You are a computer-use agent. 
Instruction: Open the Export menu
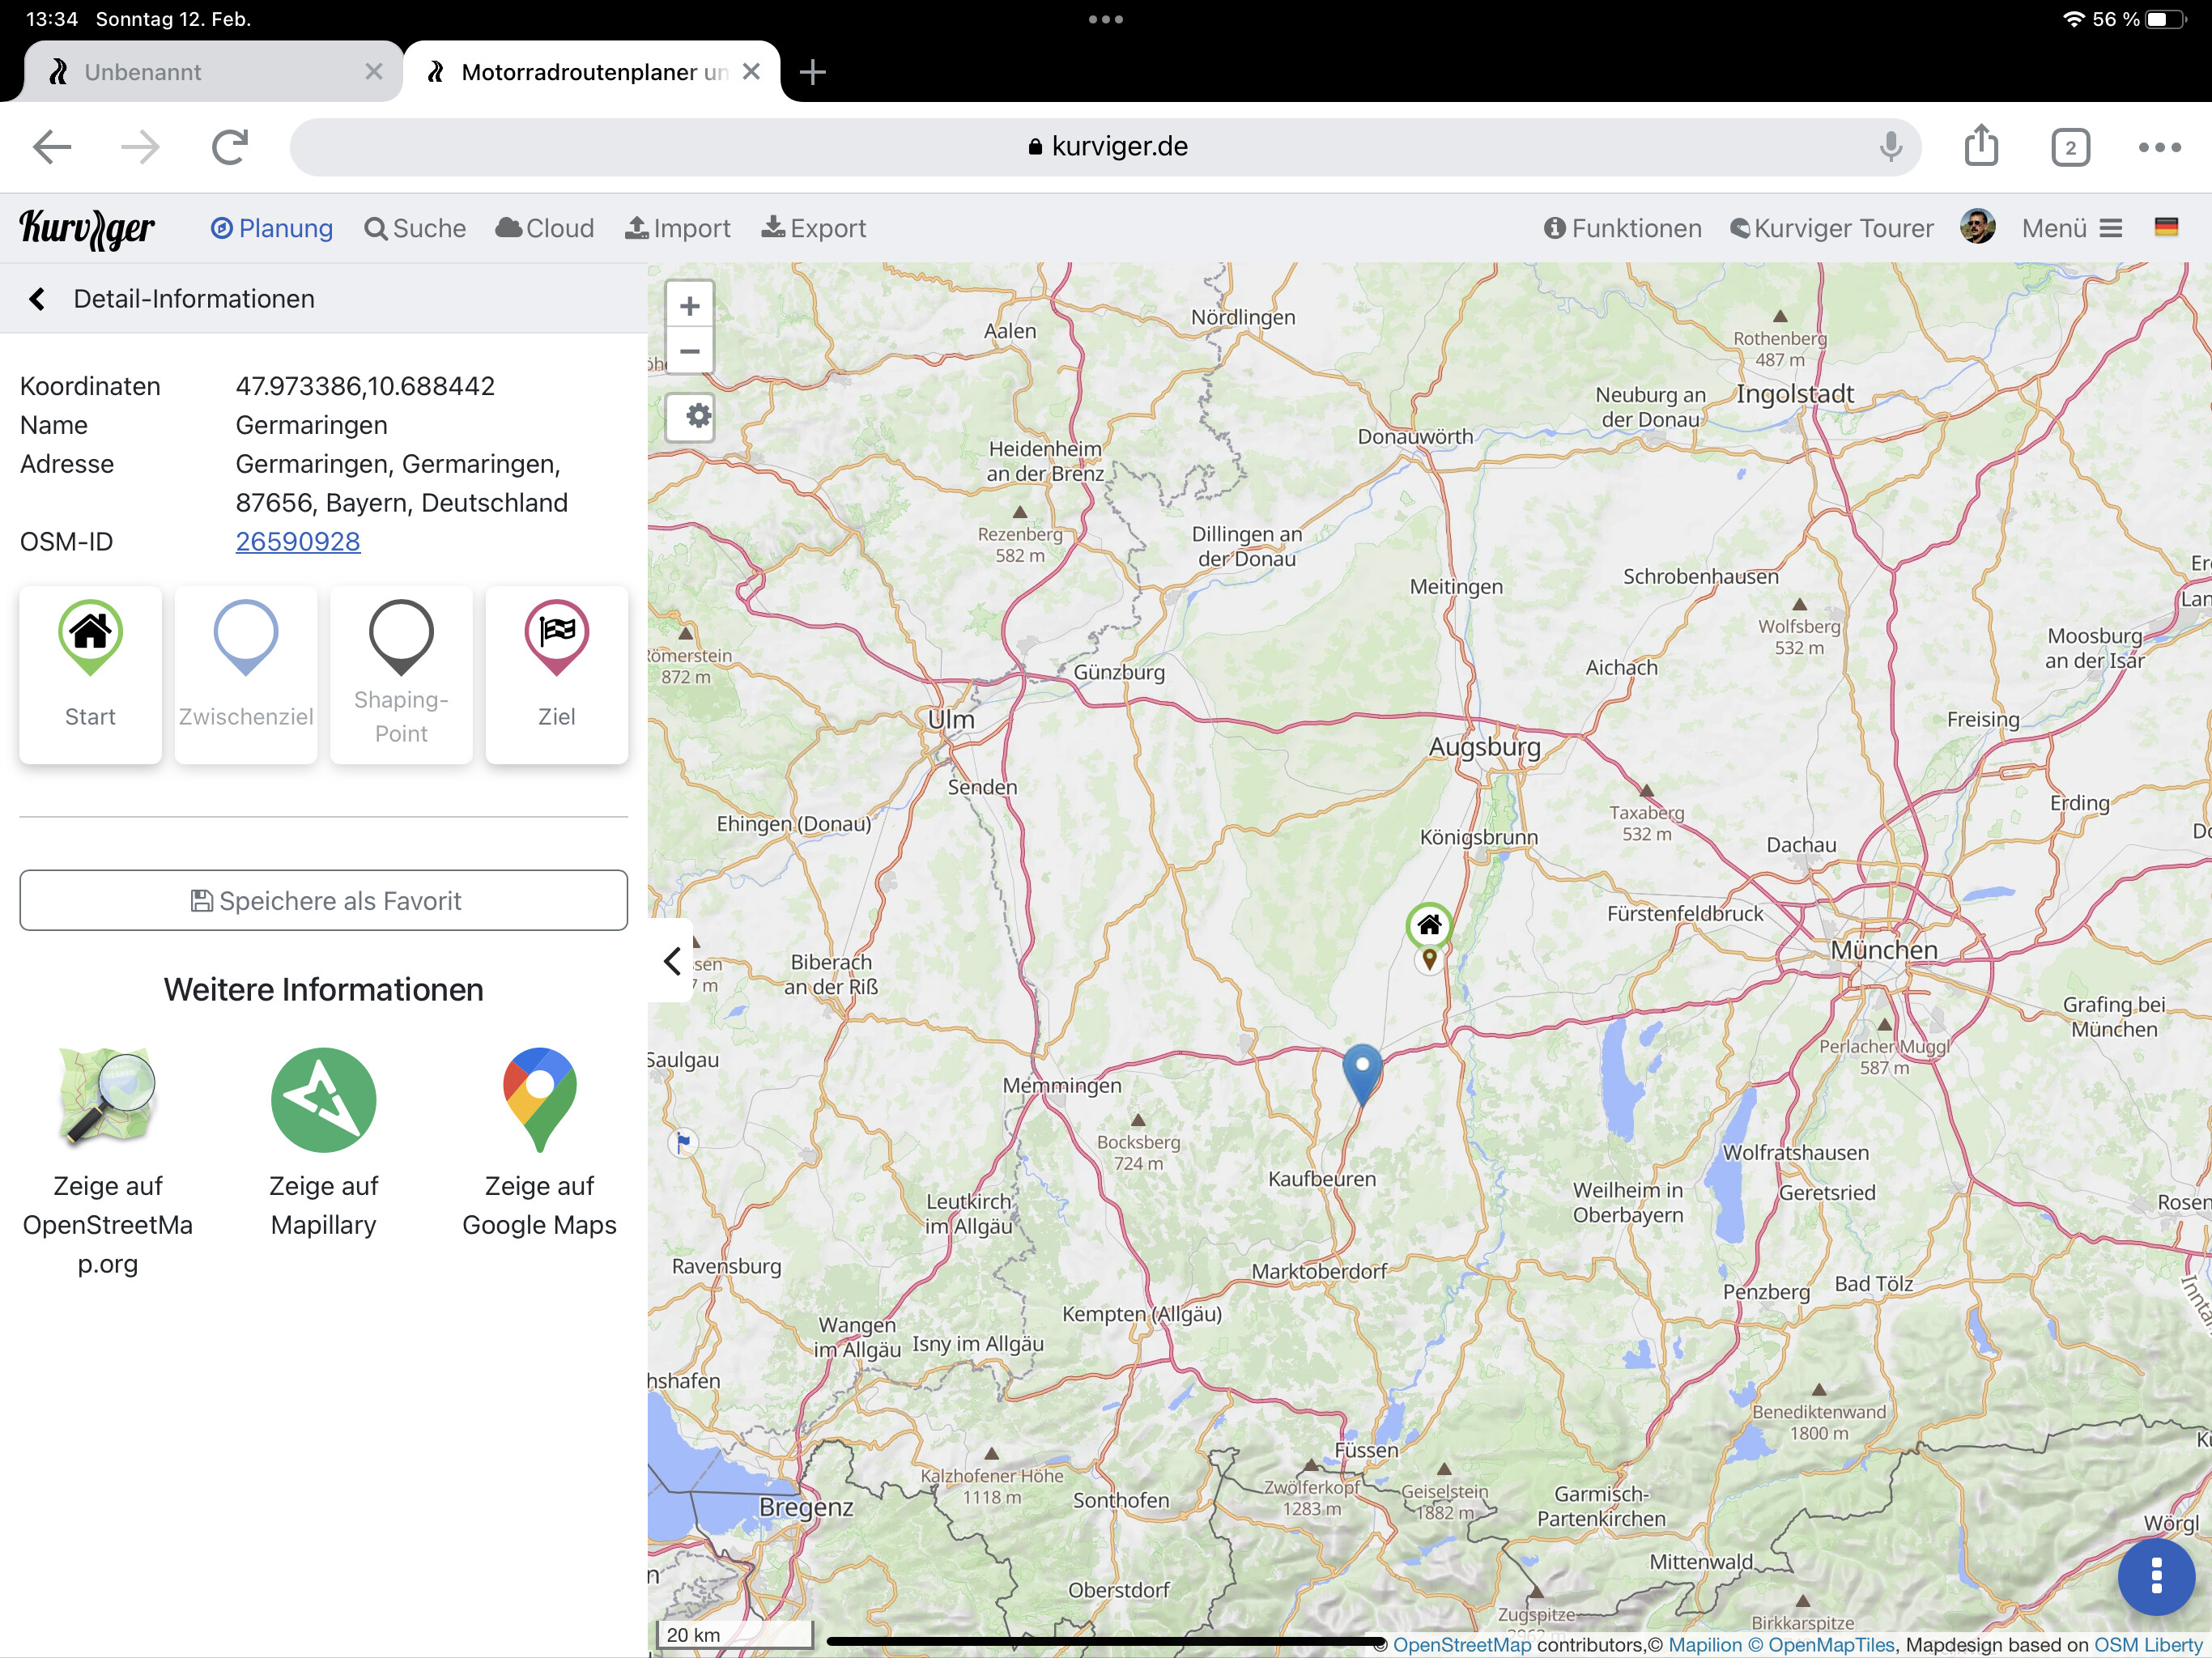coord(814,228)
